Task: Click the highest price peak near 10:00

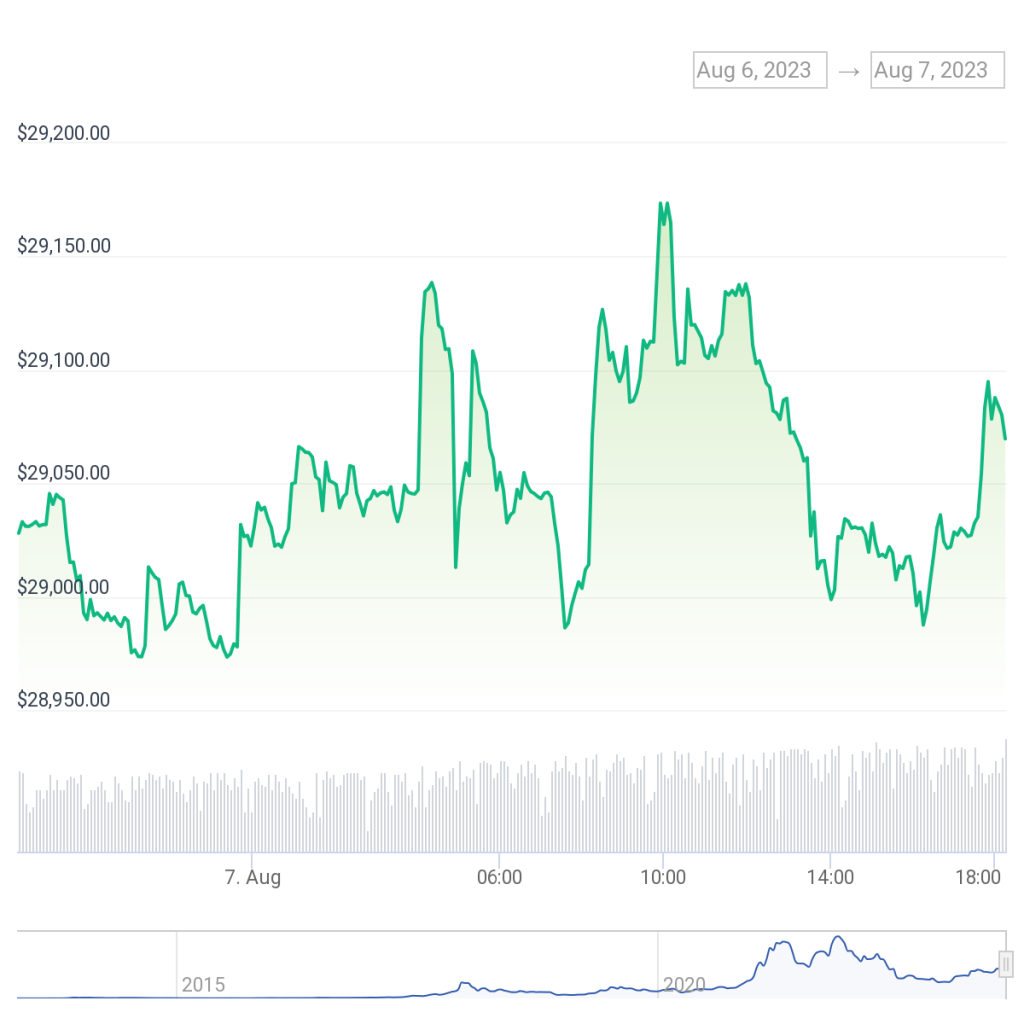Action: pyautogui.click(x=661, y=204)
